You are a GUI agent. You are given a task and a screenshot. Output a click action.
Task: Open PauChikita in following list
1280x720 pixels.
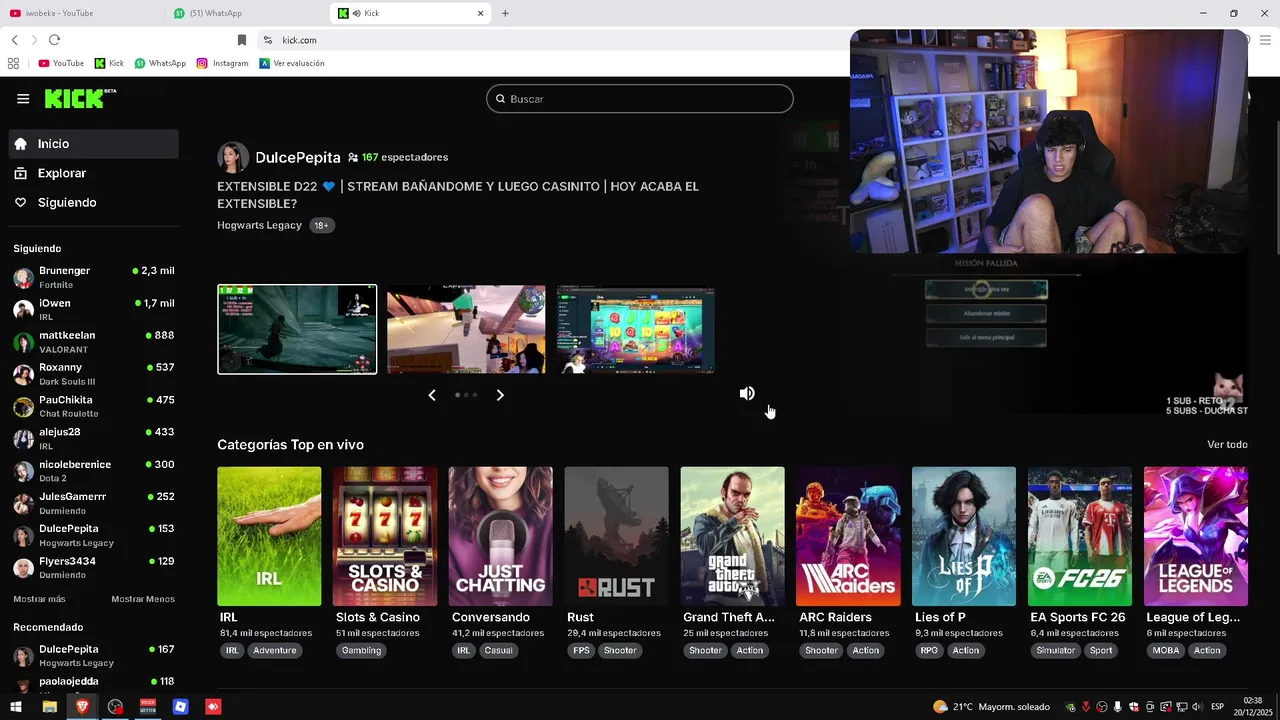click(x=94, y=406)
